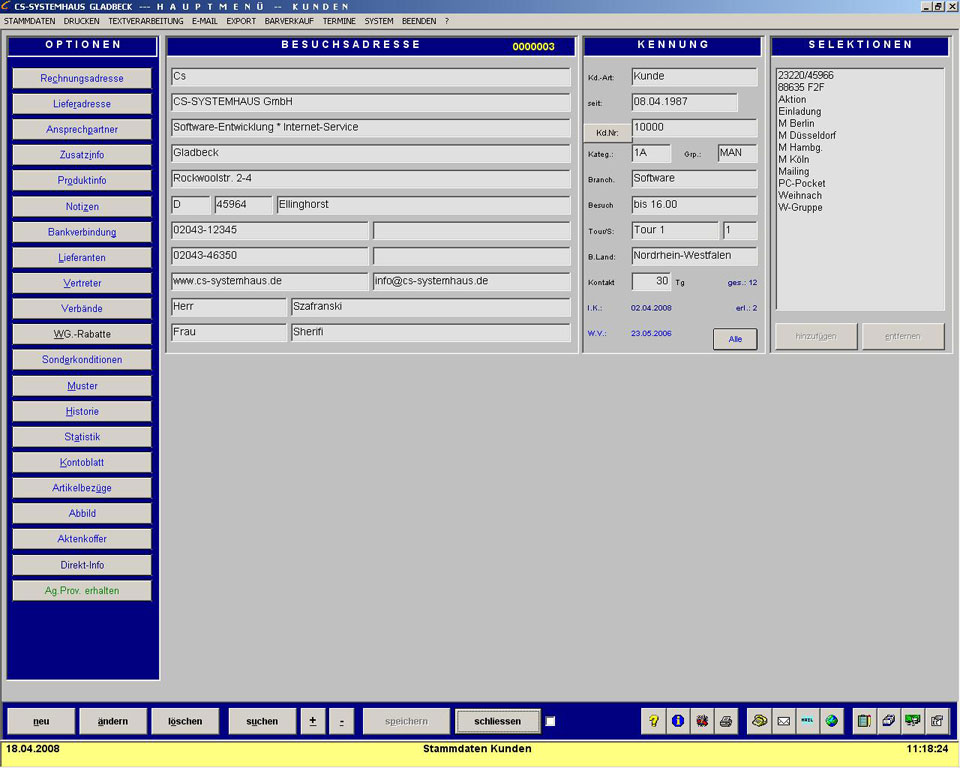
Task: Open the envelope e-mail icon
Action: click(x=784, y=721)
